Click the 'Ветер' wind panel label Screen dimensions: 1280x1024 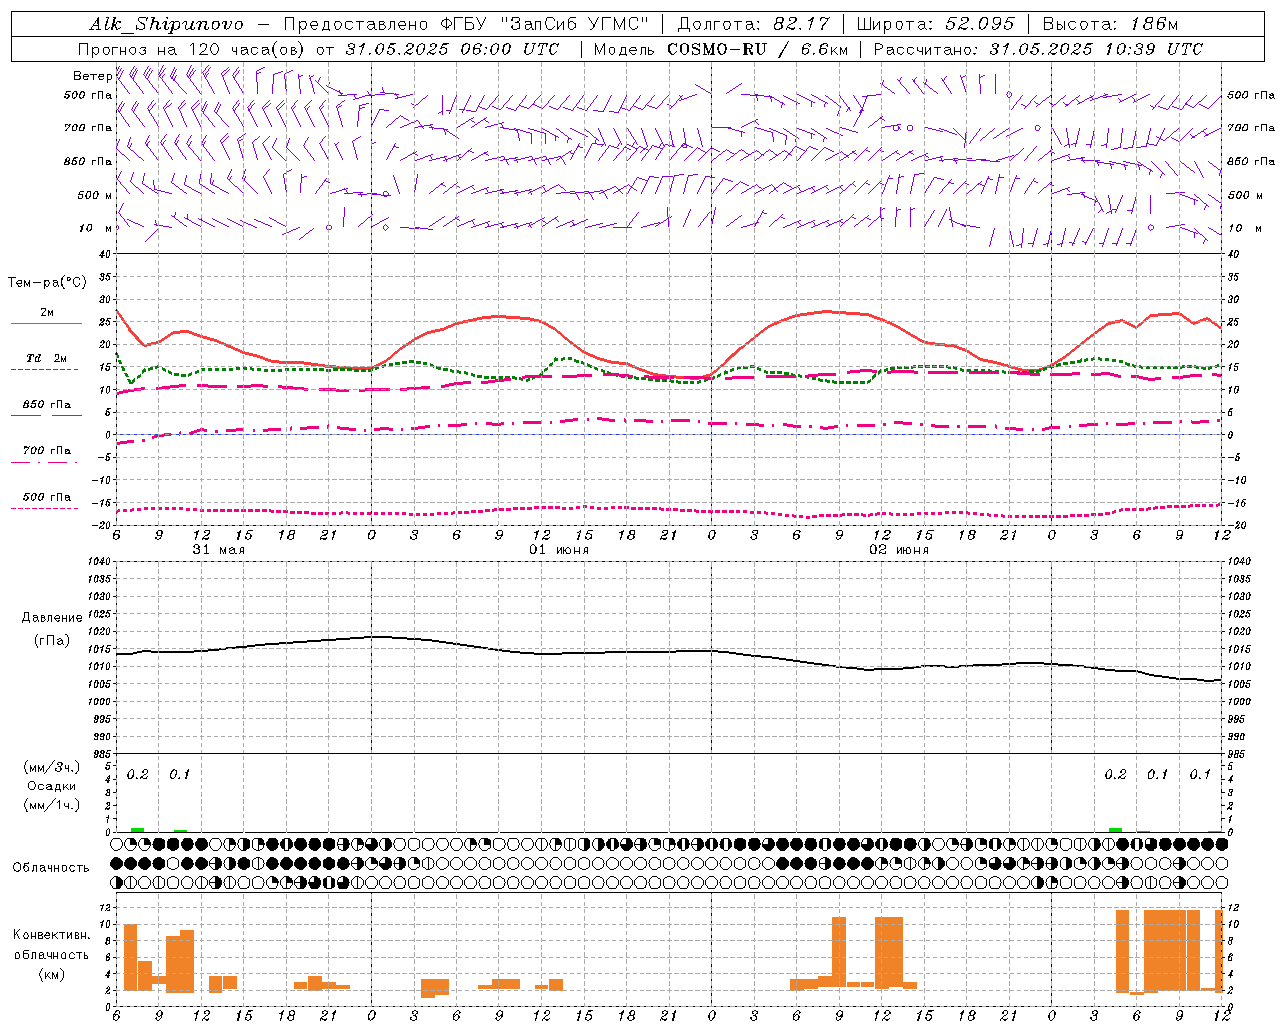pyautogui.click(x=92, y=76)
